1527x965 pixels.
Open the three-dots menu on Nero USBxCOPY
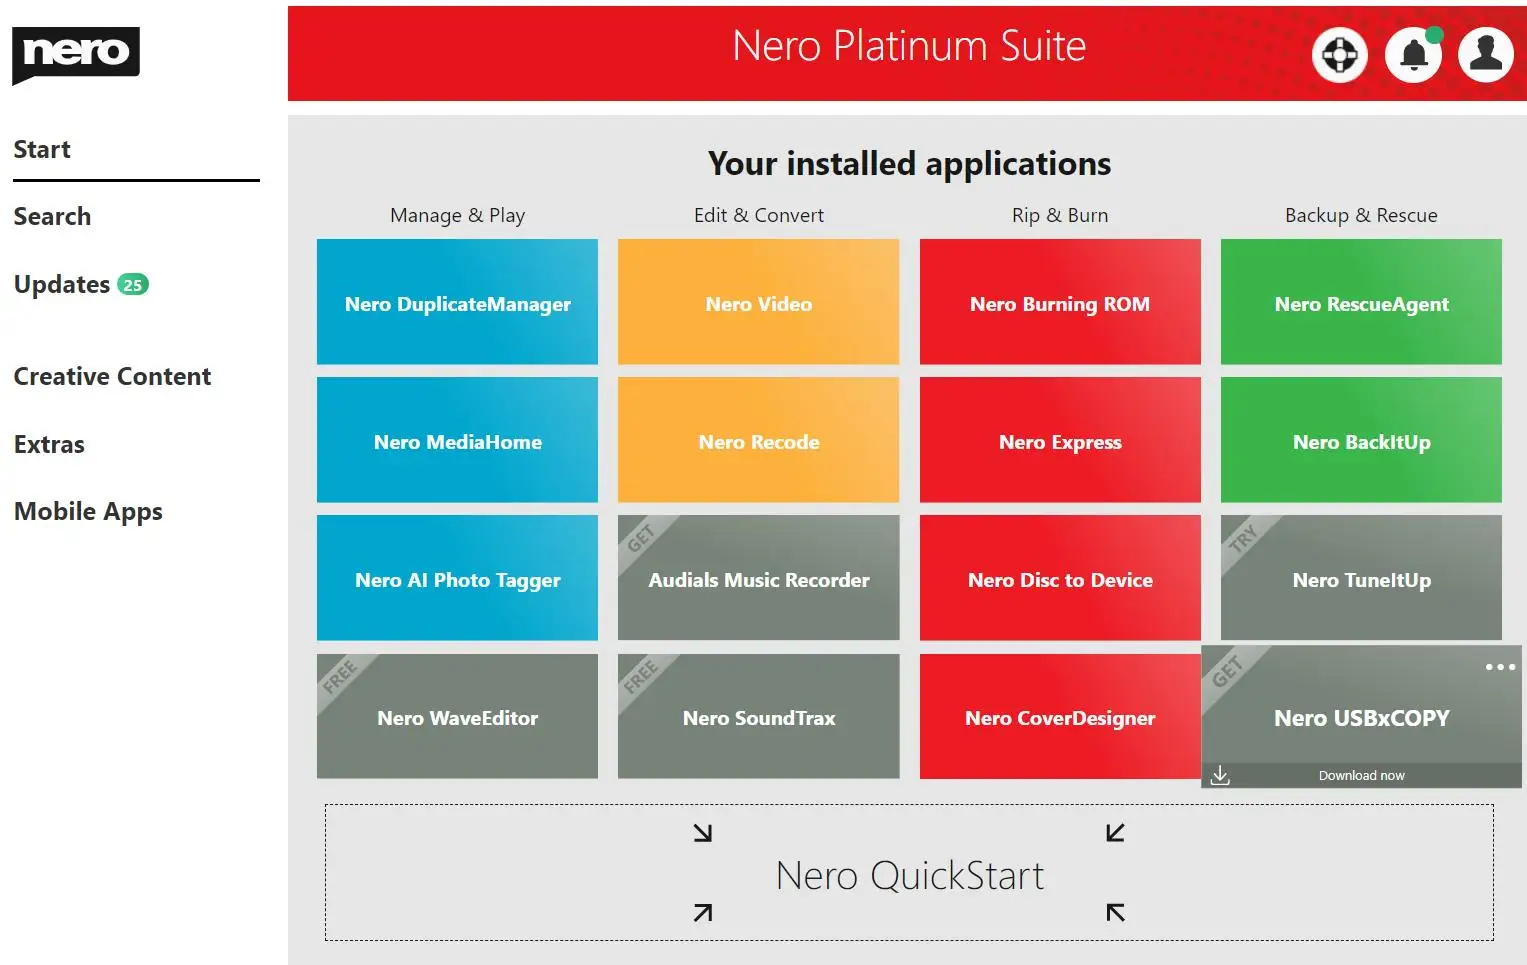pos(1500,667)
